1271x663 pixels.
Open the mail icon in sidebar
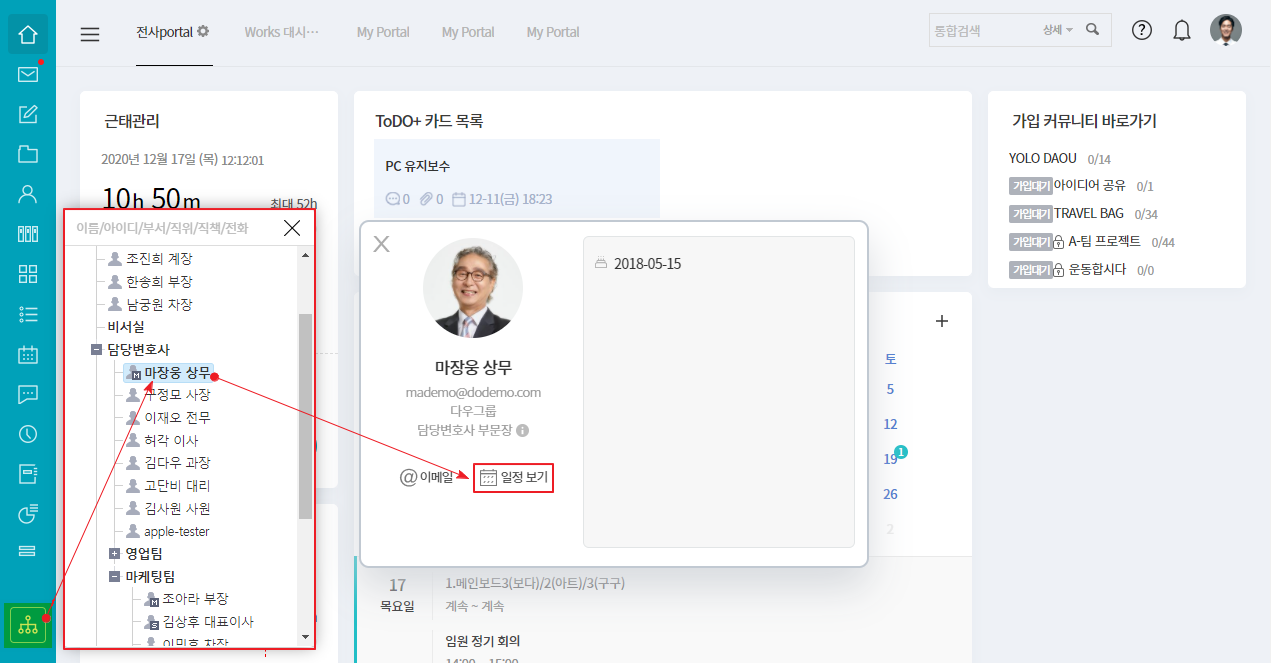28,74
